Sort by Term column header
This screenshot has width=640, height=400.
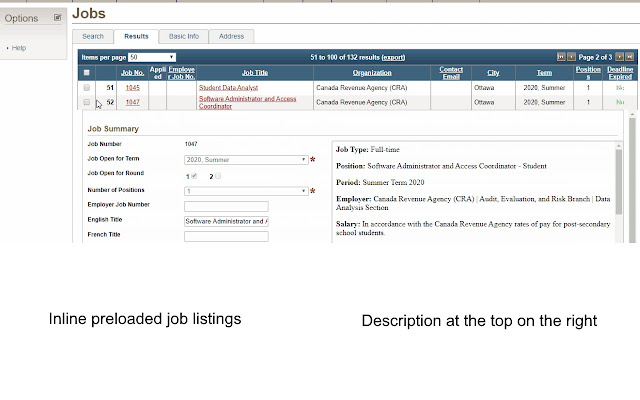tap(544, 73)
